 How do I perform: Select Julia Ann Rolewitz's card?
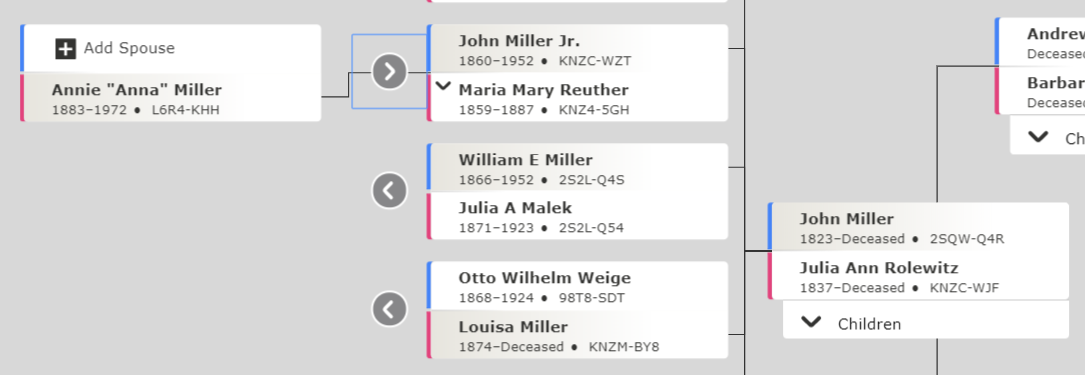pyautogui.click(x=918, y=275)
